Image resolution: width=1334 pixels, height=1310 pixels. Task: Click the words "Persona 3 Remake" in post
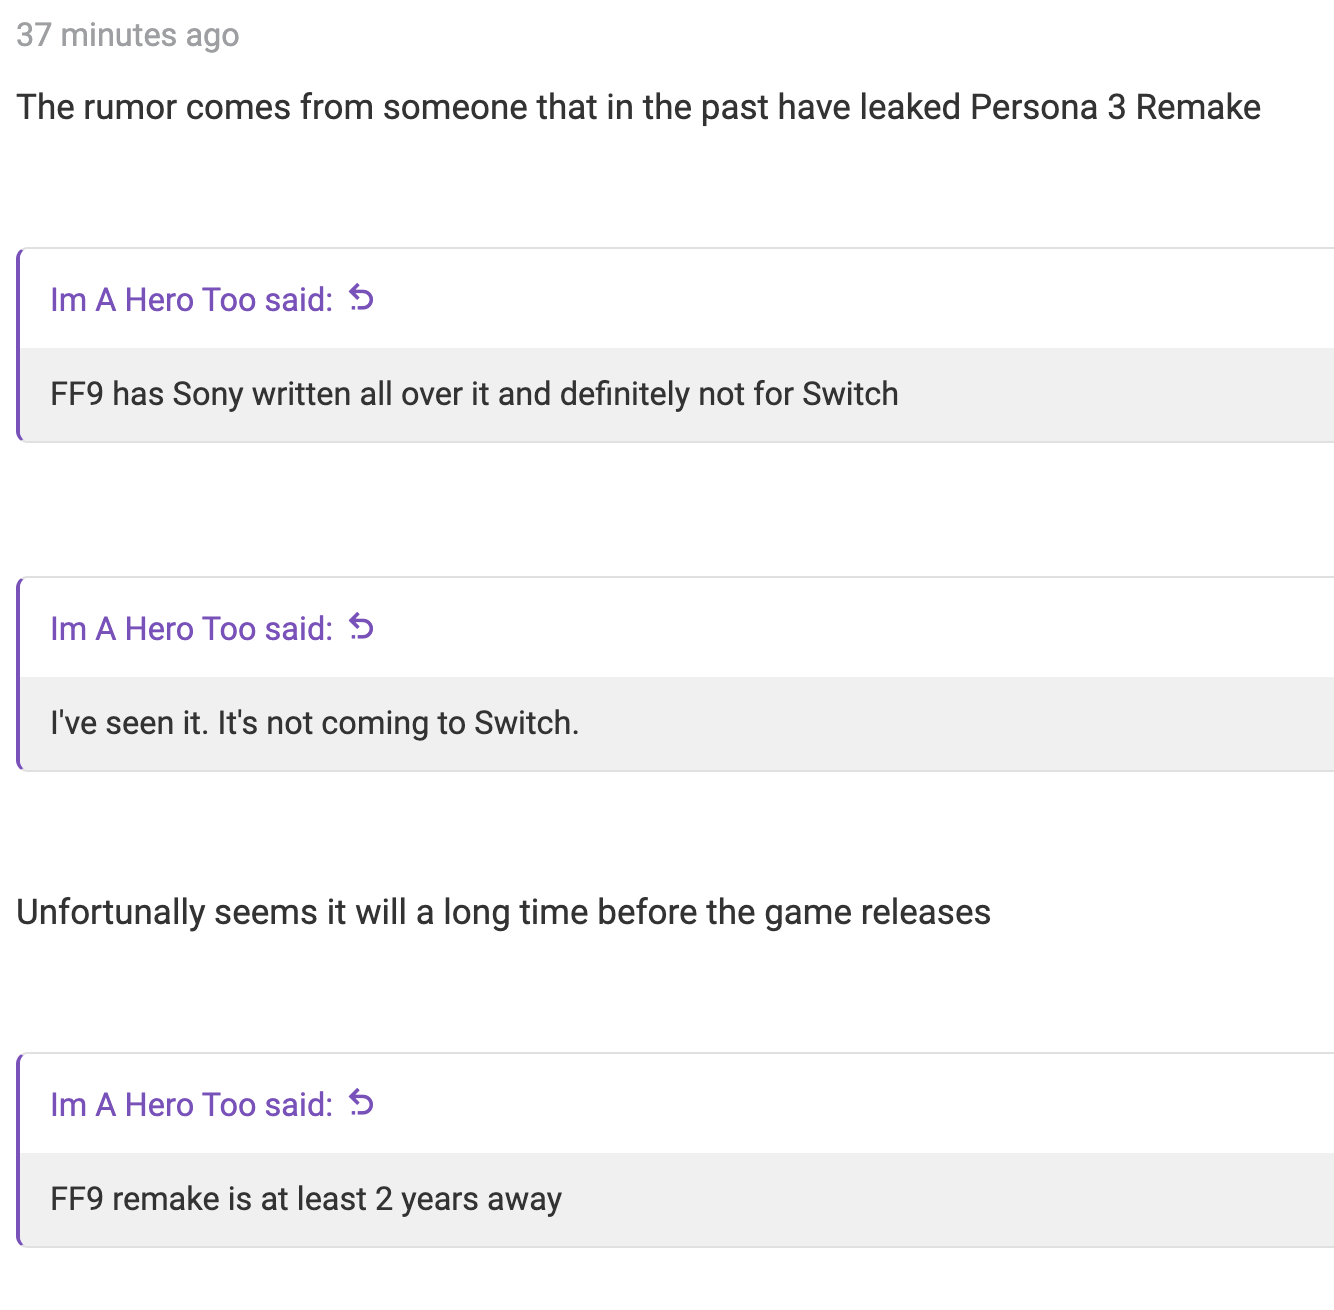click(1116, 107)
